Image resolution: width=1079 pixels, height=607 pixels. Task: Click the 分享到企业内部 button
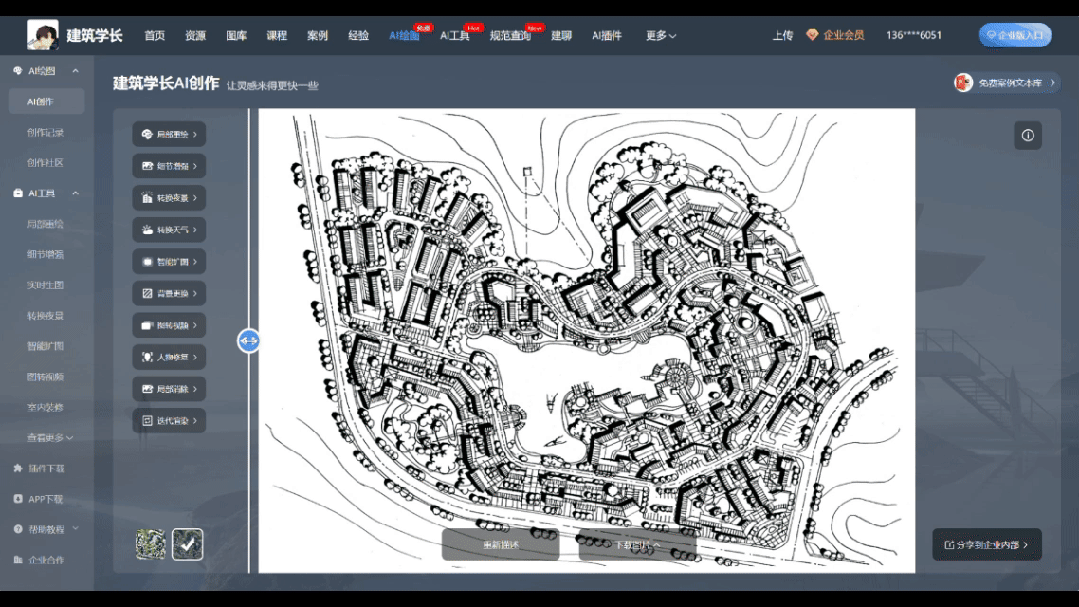(x=987, y=544)
